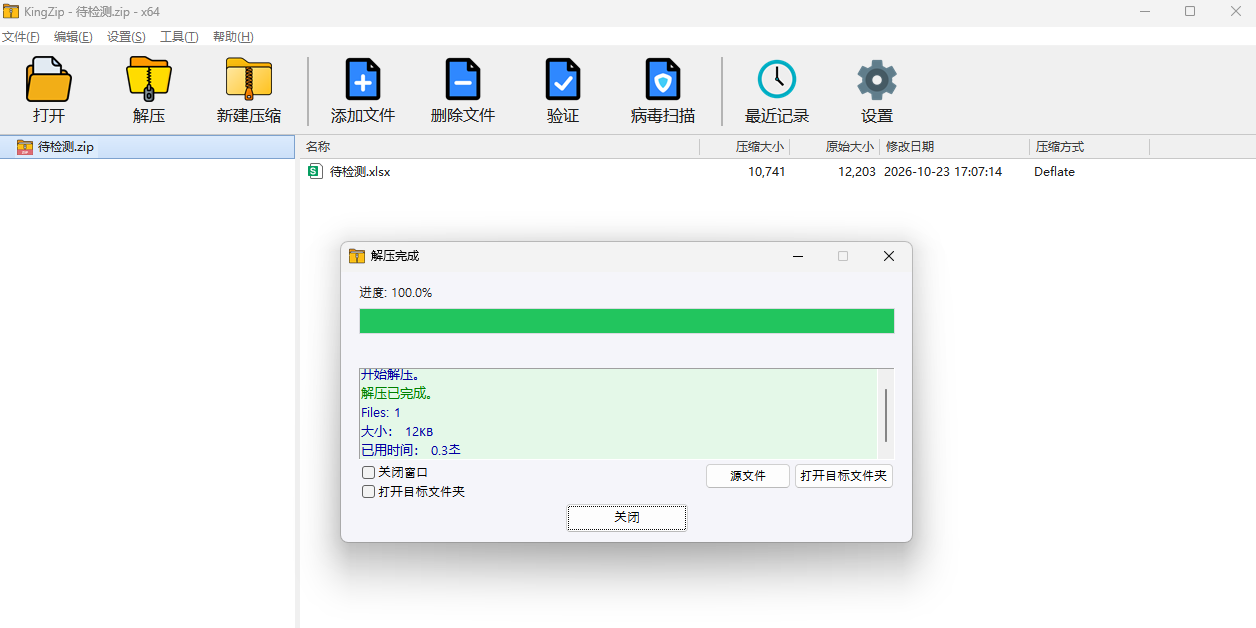
Task: Minimize the 解压完成 dialog
Action: click(x=798, y=256)
